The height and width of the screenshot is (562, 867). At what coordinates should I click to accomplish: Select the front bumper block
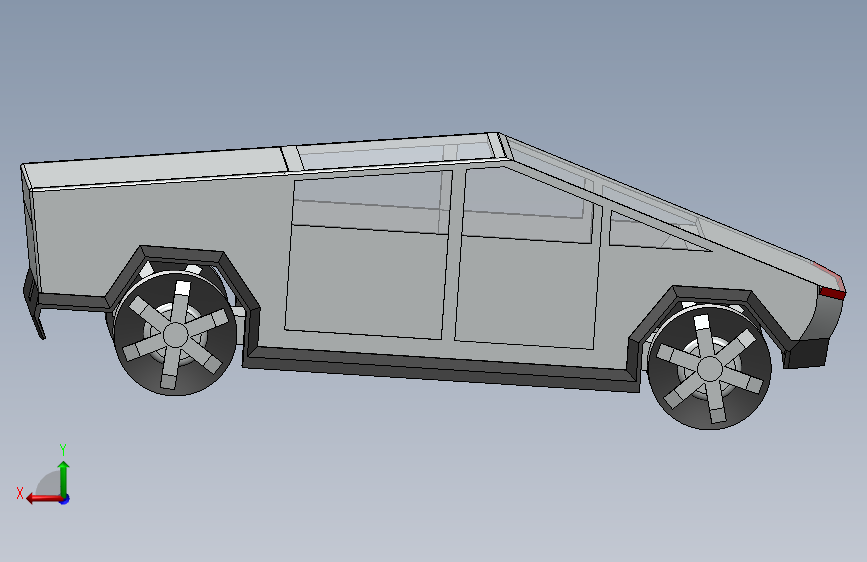[806, 353]
